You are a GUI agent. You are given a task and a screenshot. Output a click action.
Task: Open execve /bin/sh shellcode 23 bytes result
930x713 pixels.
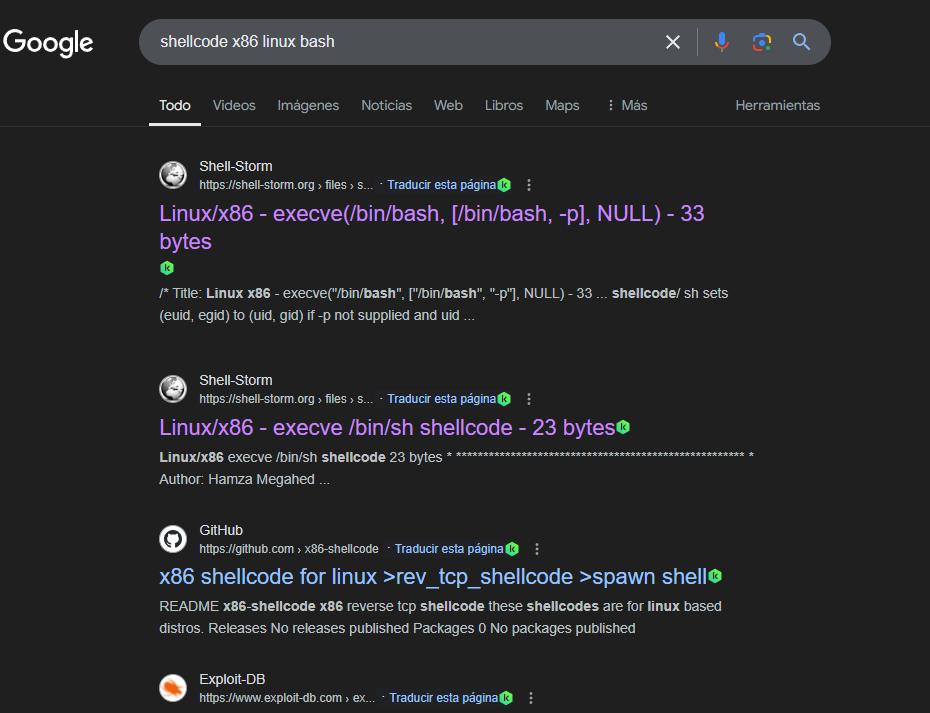pyautogui.click(x=387, y=427)
